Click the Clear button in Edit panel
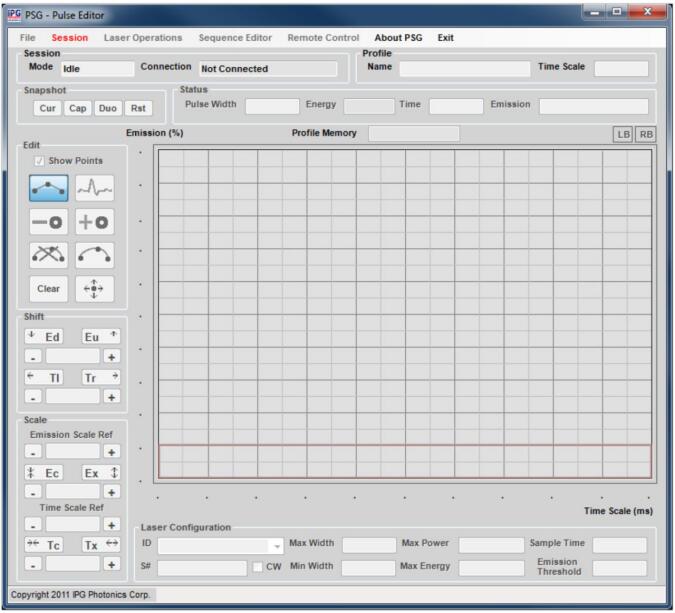This screenshot has width=675, height=613. pos(49,289)
